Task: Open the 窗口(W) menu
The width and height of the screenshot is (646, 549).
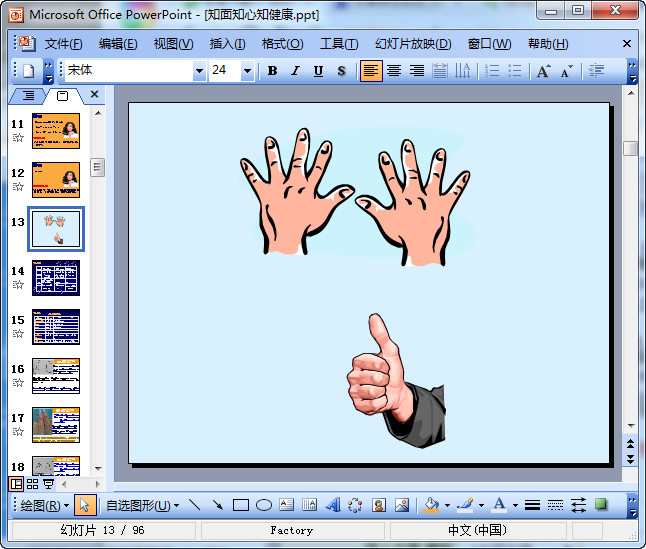Action: [489, 44]
